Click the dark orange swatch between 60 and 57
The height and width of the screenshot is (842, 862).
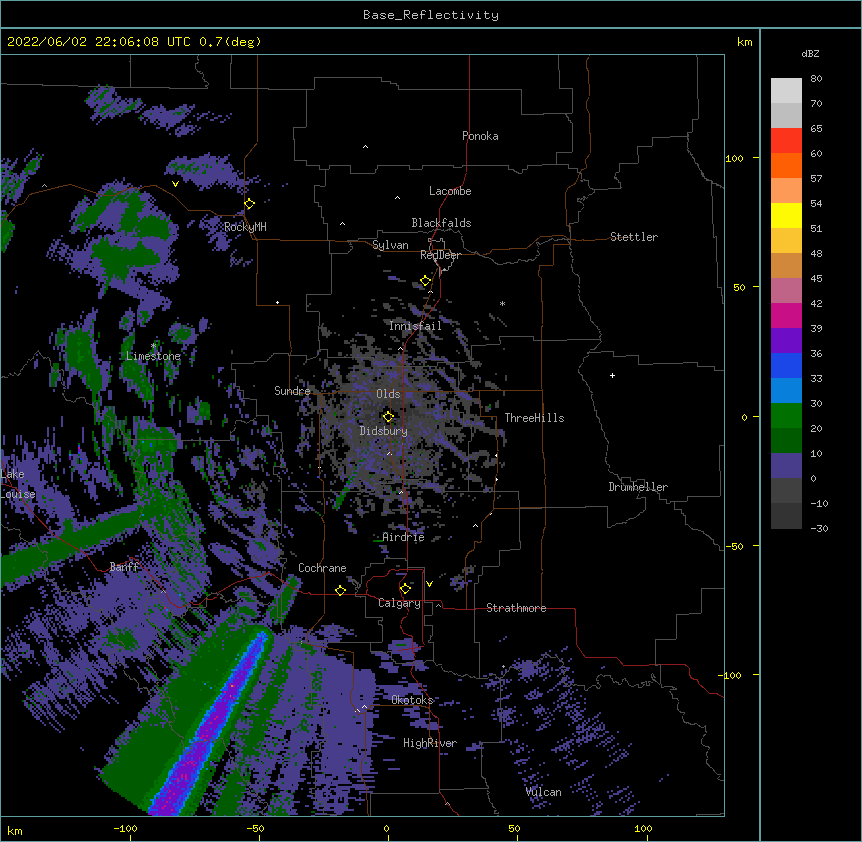[786, 165]
